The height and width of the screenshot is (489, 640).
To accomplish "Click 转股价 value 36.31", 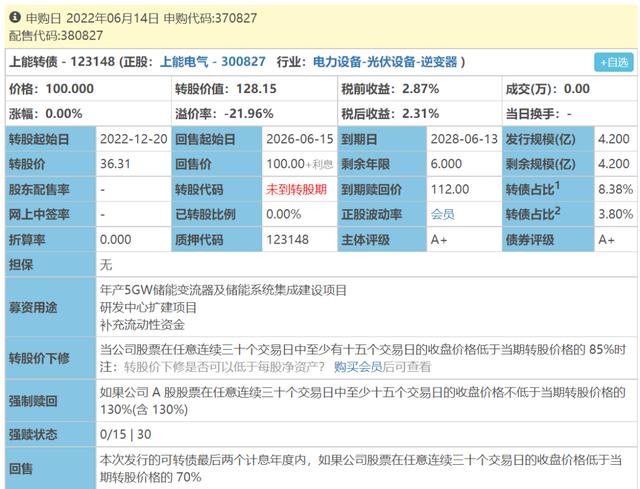I will click(x=115, y=164).
